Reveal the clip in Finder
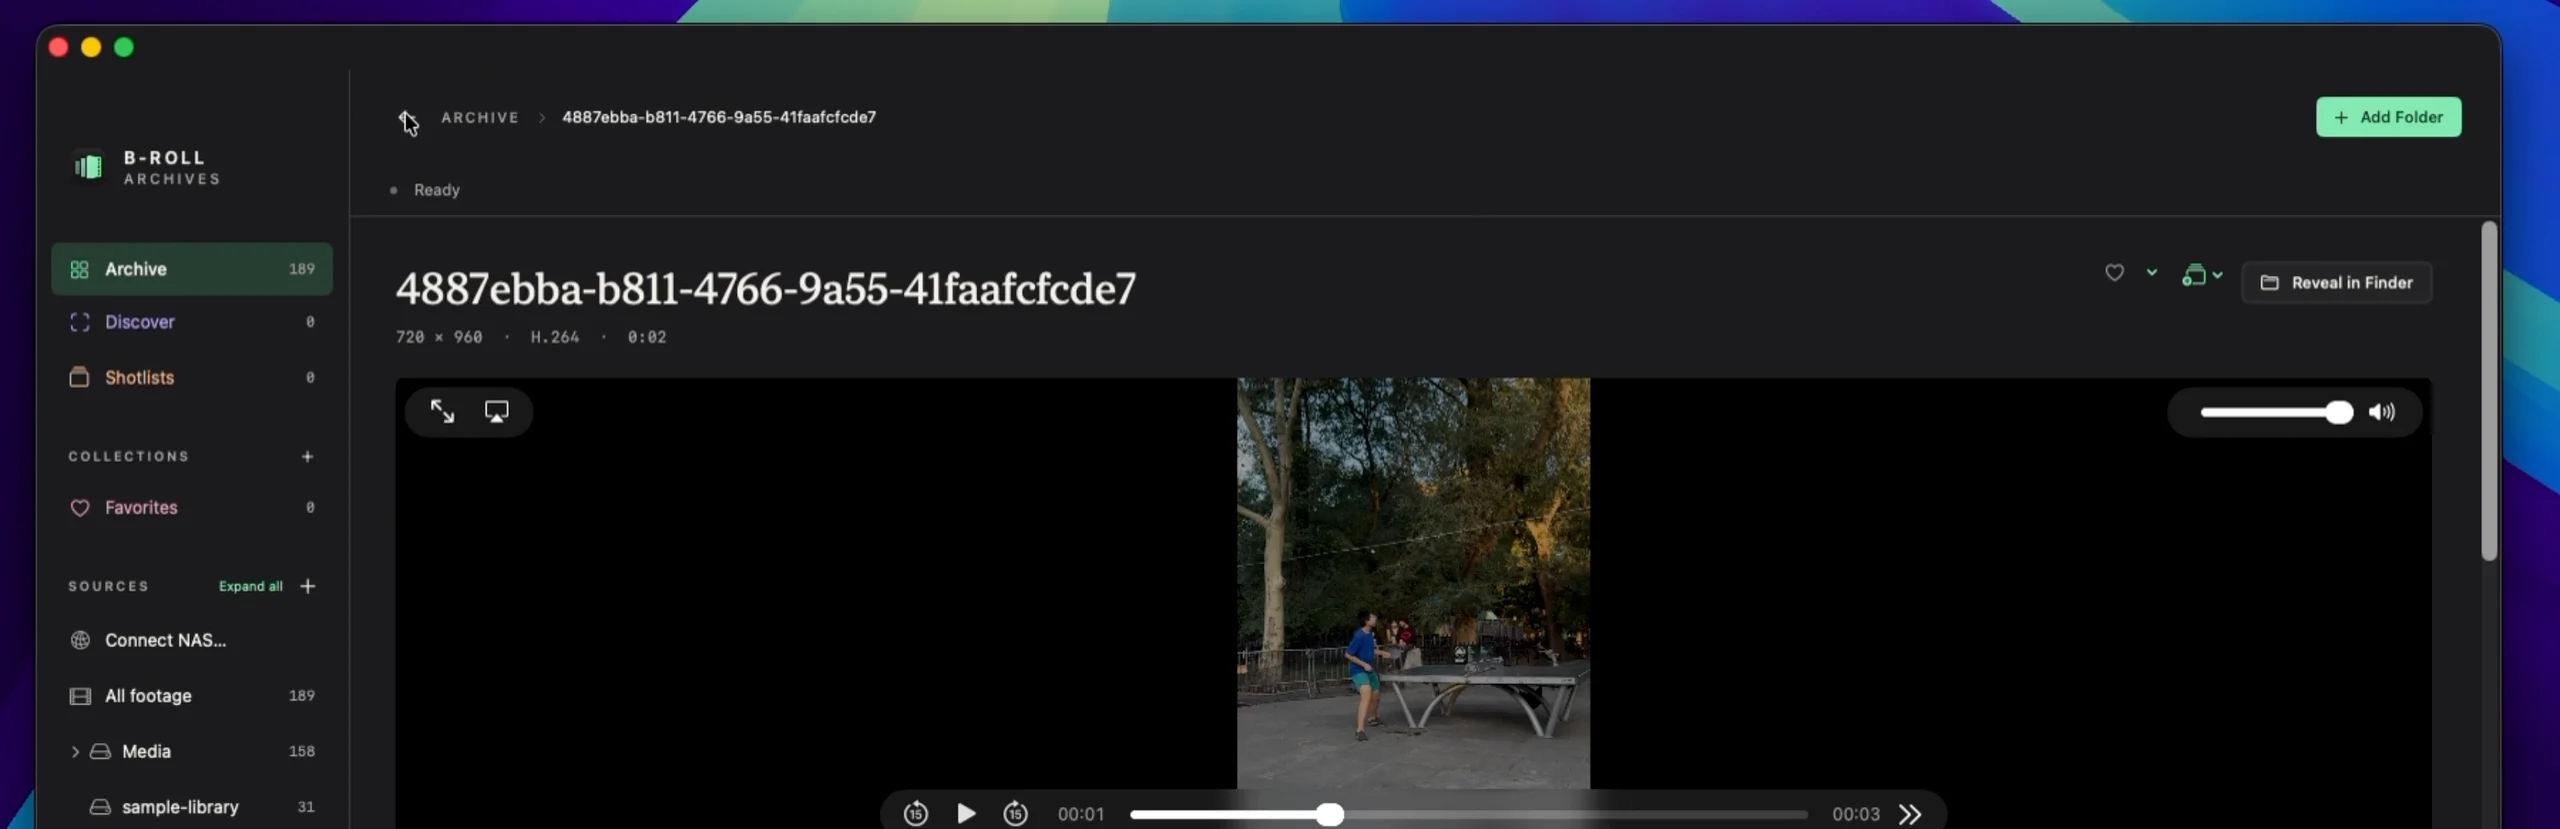Image resolution: width=2560 pixels, height=829 pixels. 2336,283
